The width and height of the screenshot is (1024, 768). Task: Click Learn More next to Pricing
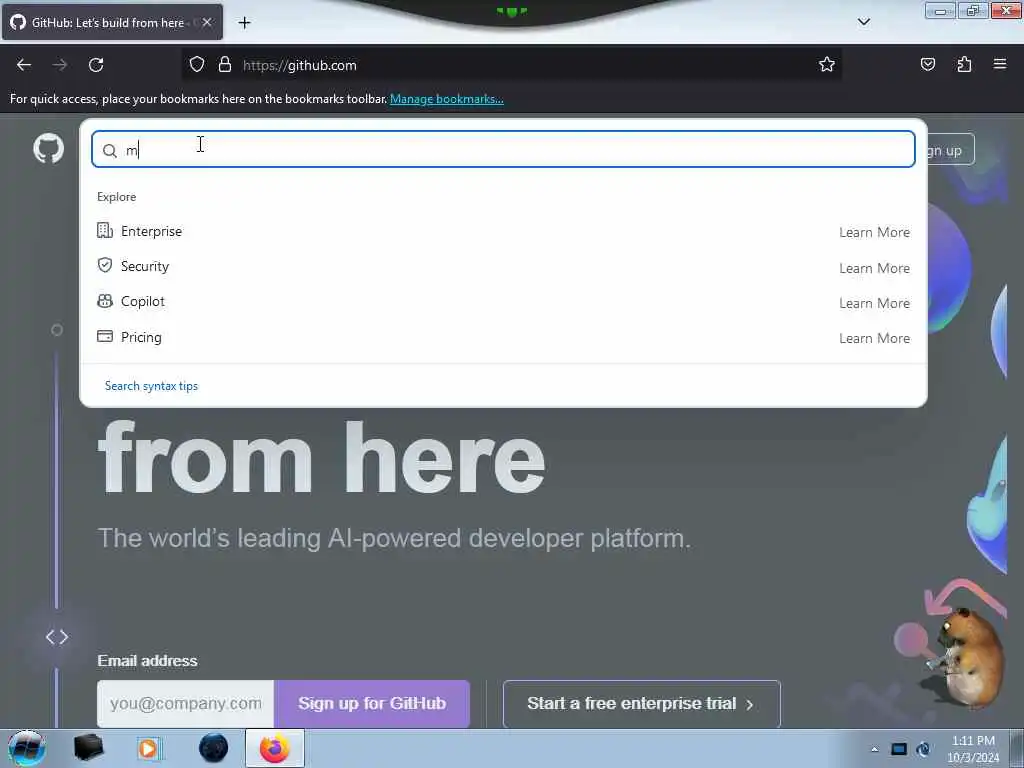[874, 338]
